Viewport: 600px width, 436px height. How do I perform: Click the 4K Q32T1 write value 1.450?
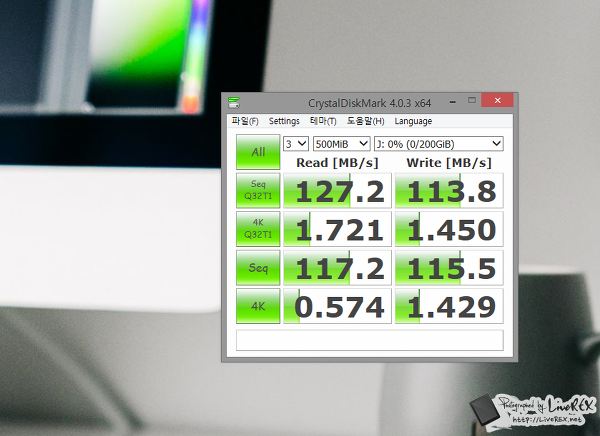449,229
